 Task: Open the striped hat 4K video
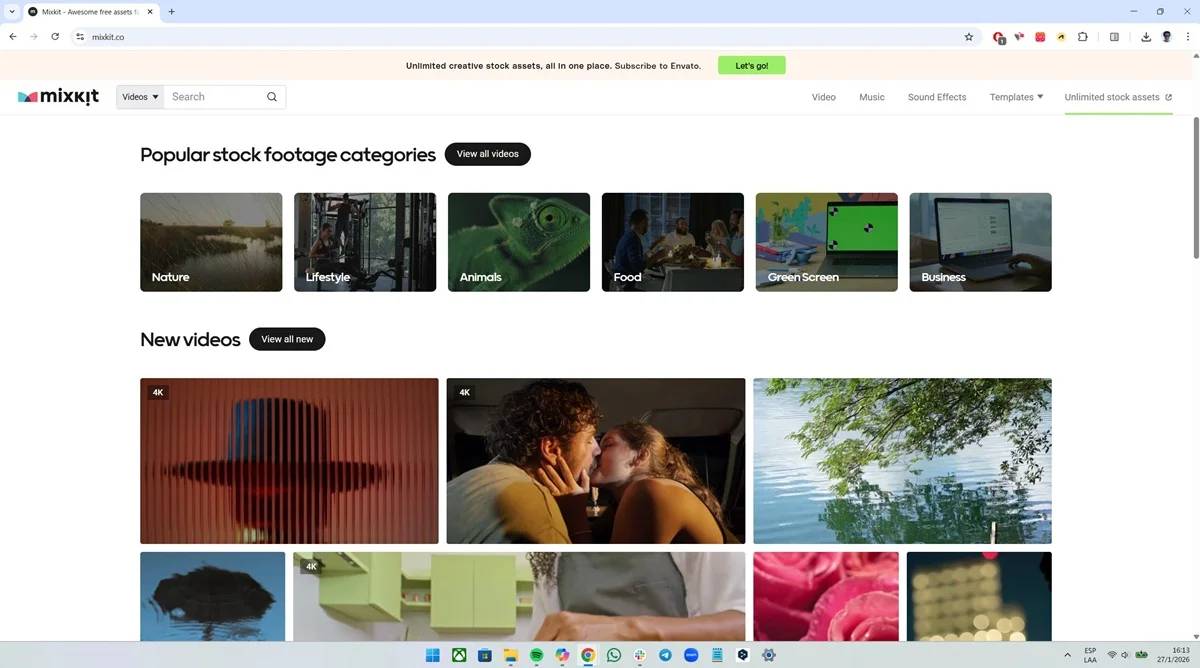click(x=289, y=461)
